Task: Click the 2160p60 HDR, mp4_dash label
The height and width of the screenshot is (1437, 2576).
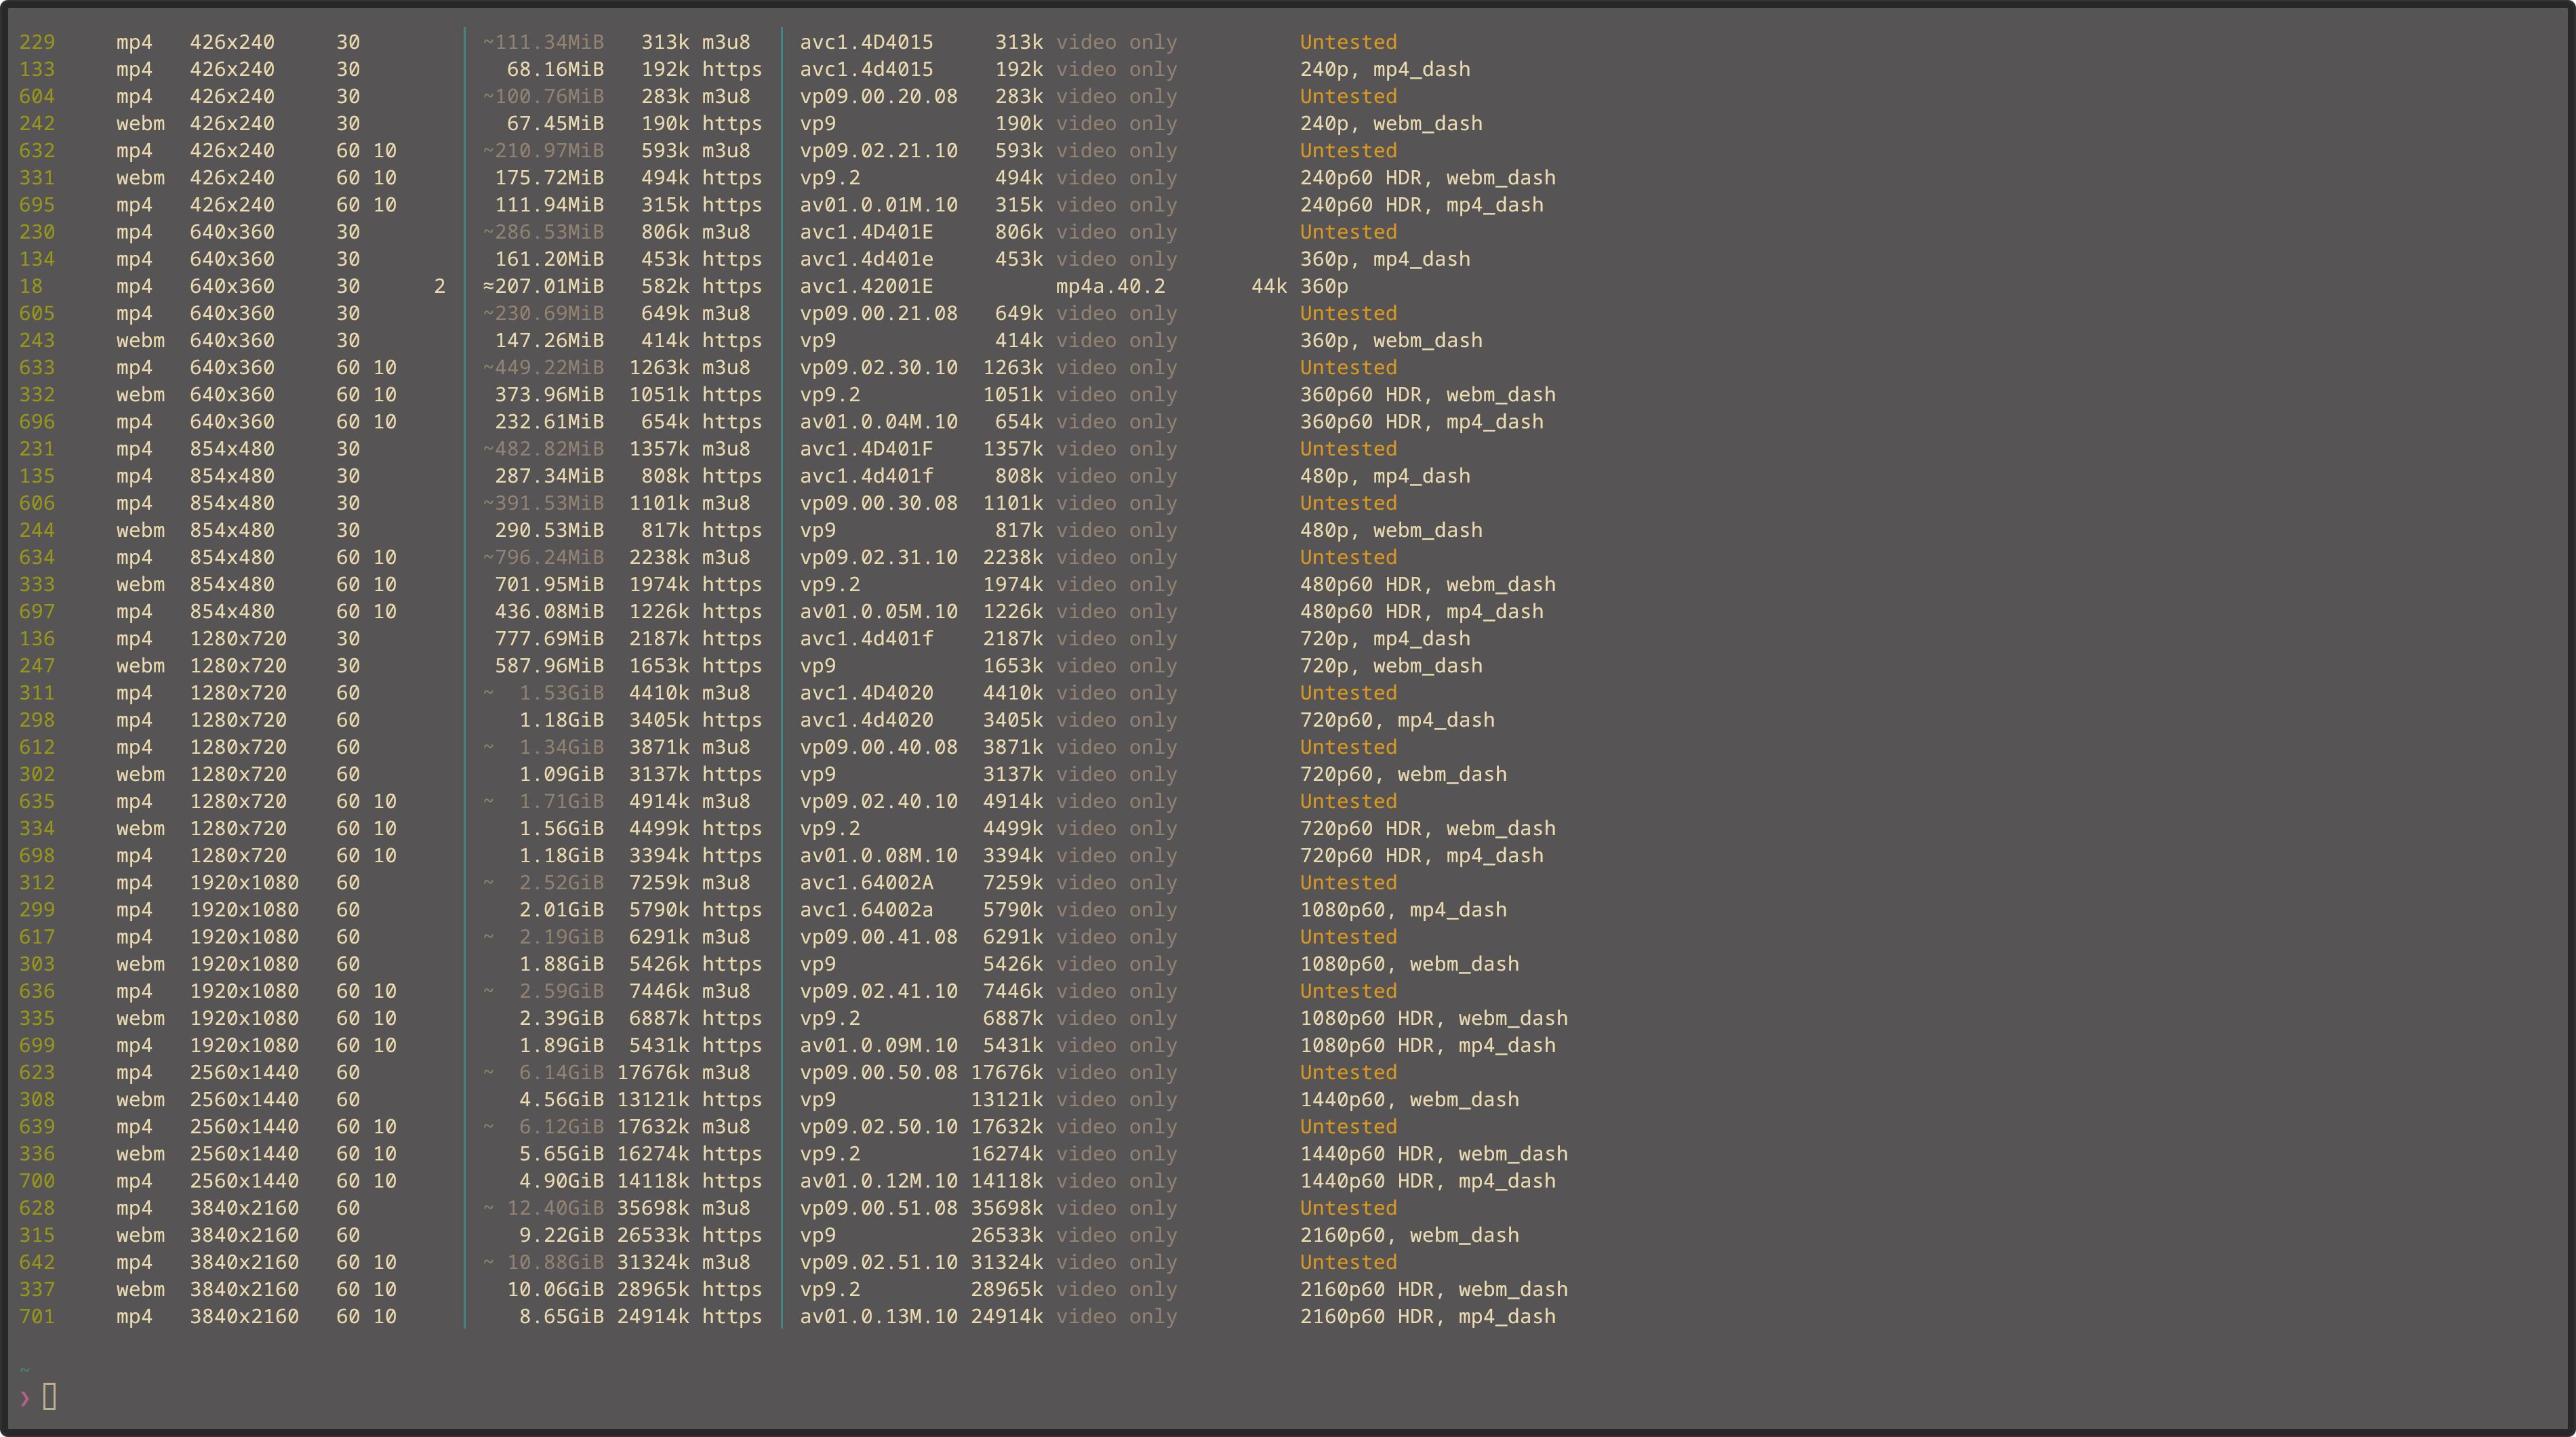Action: [x=1427, y=1316]
